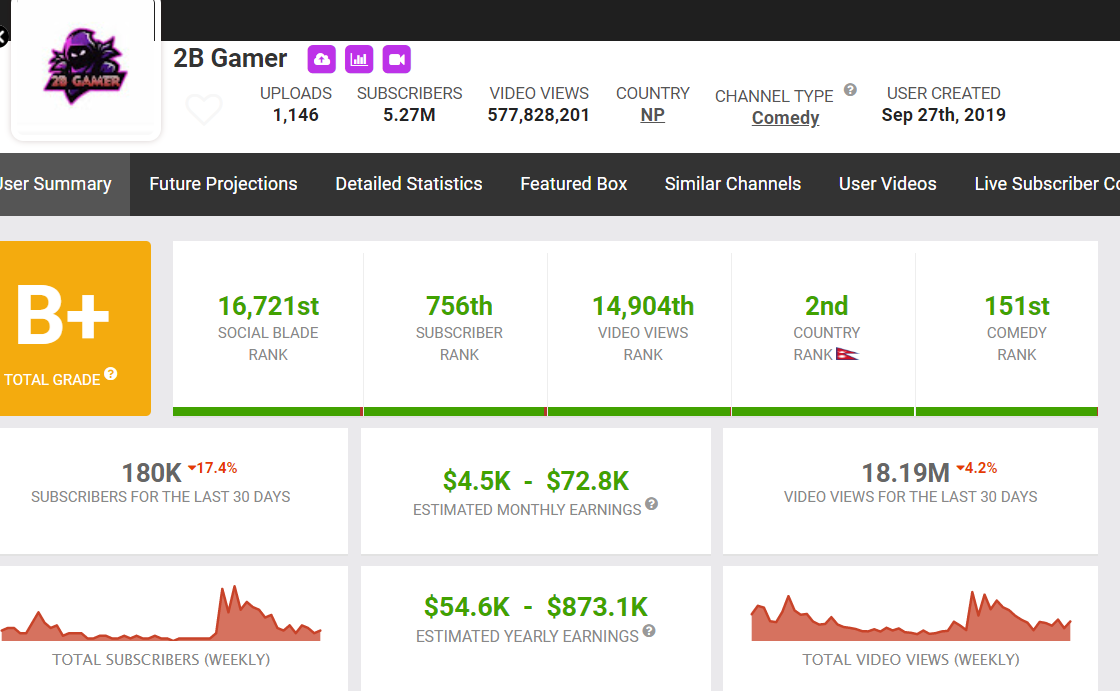Click the 18.19M video views figure
The width and height of the screenshot is (1120, 691).
pyautogui.click(x=906, y=473)
